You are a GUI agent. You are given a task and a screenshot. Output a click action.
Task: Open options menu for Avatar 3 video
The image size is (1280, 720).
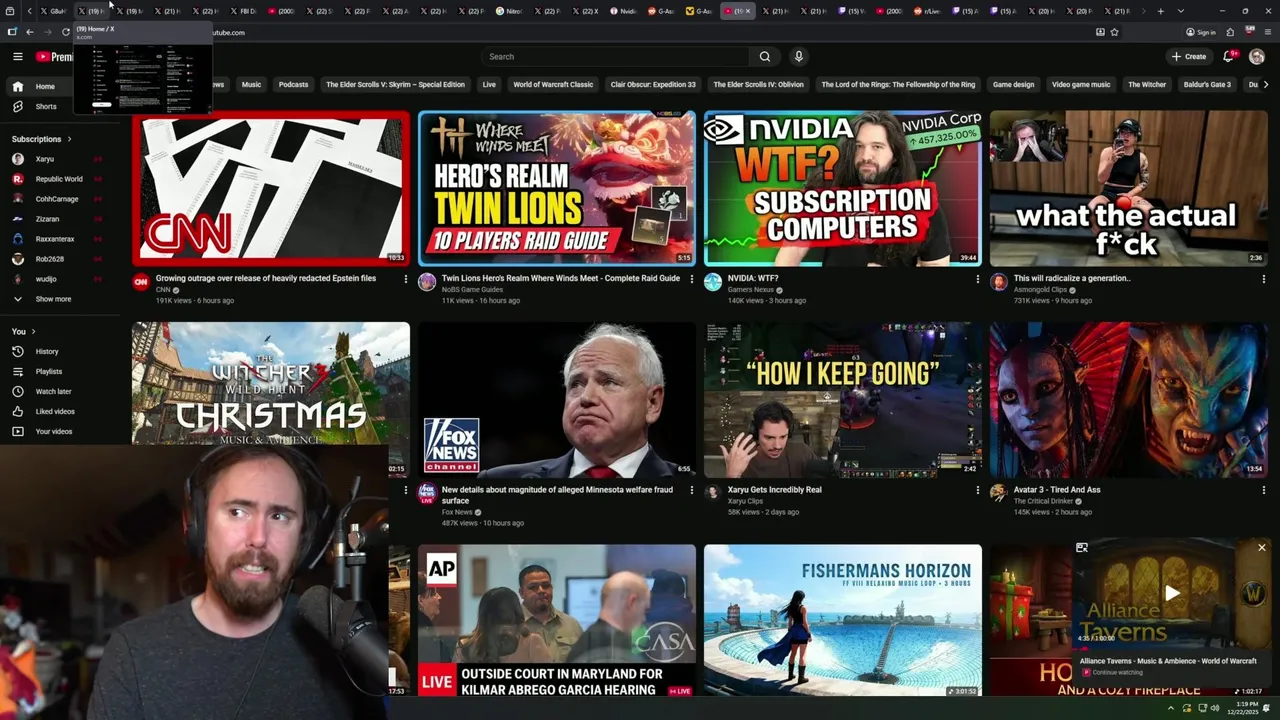pyautogui.click(x=1264, y=491)
